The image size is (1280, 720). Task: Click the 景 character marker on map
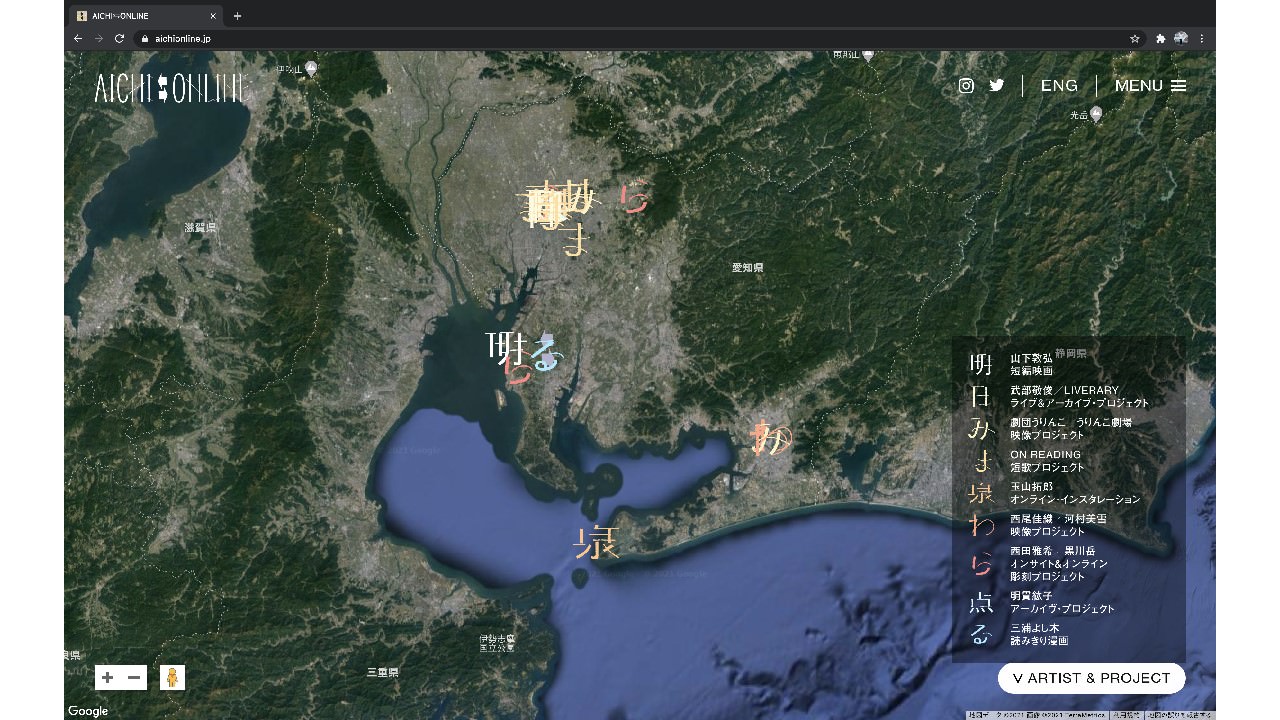click(596, 543)
